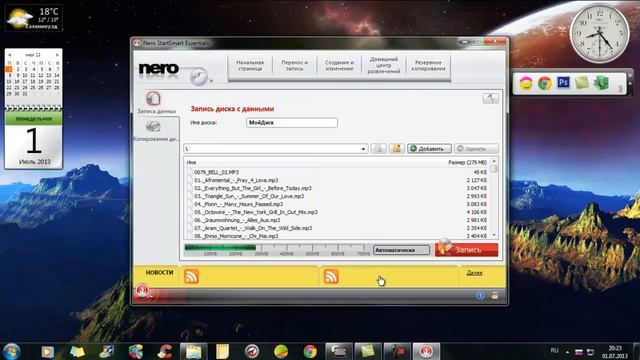
Task: Open the Nero help question mark icon
Action: coord(480,296)
